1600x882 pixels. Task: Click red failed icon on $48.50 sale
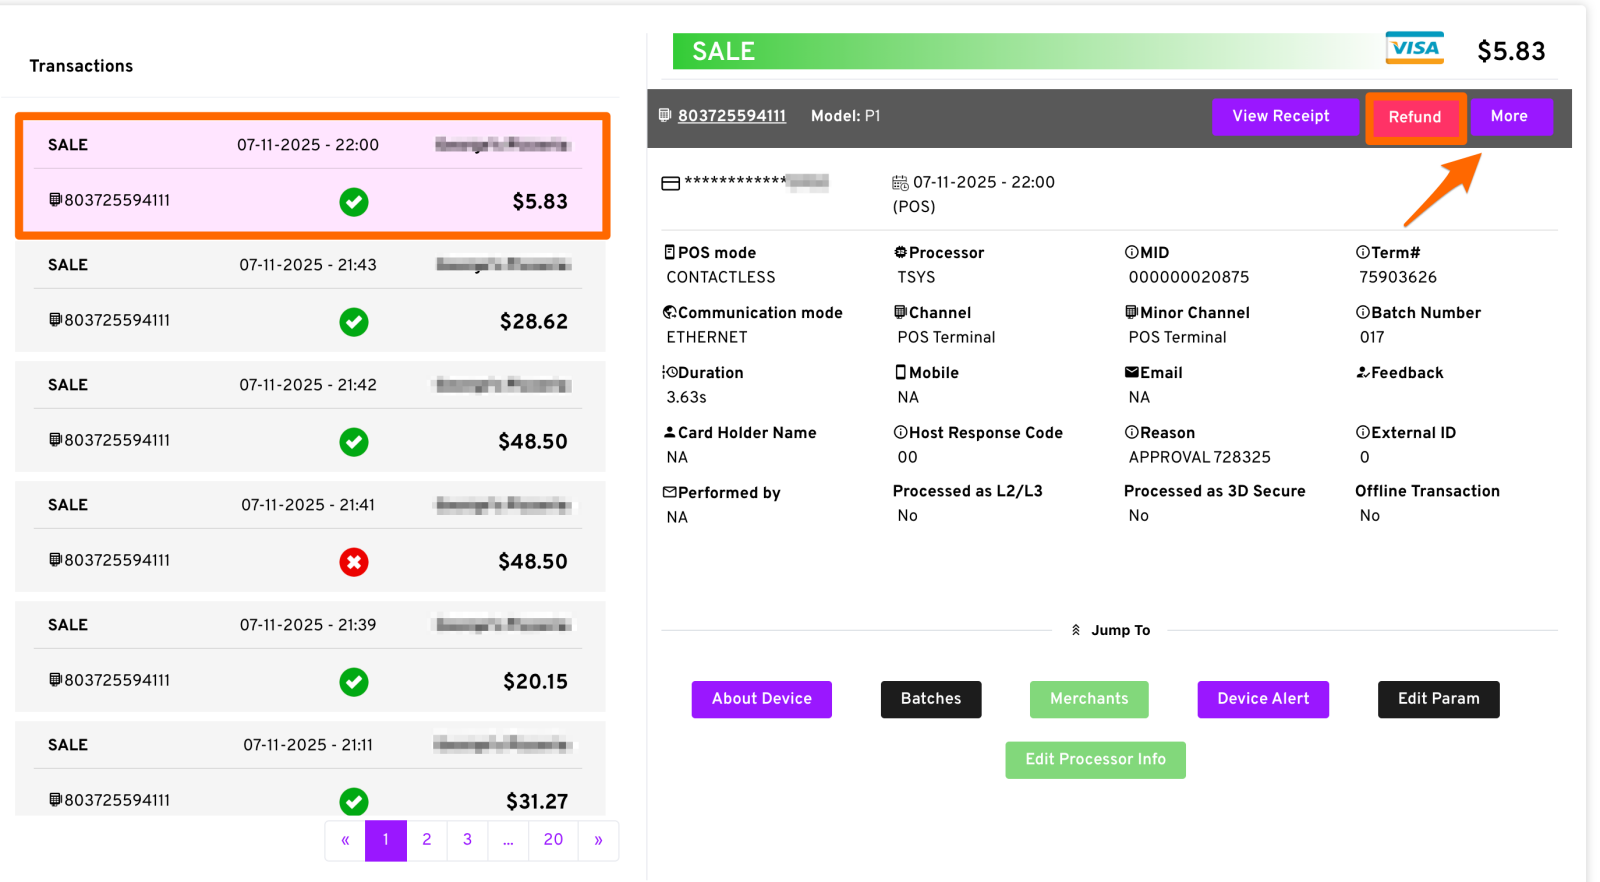[x=353, y=562]
